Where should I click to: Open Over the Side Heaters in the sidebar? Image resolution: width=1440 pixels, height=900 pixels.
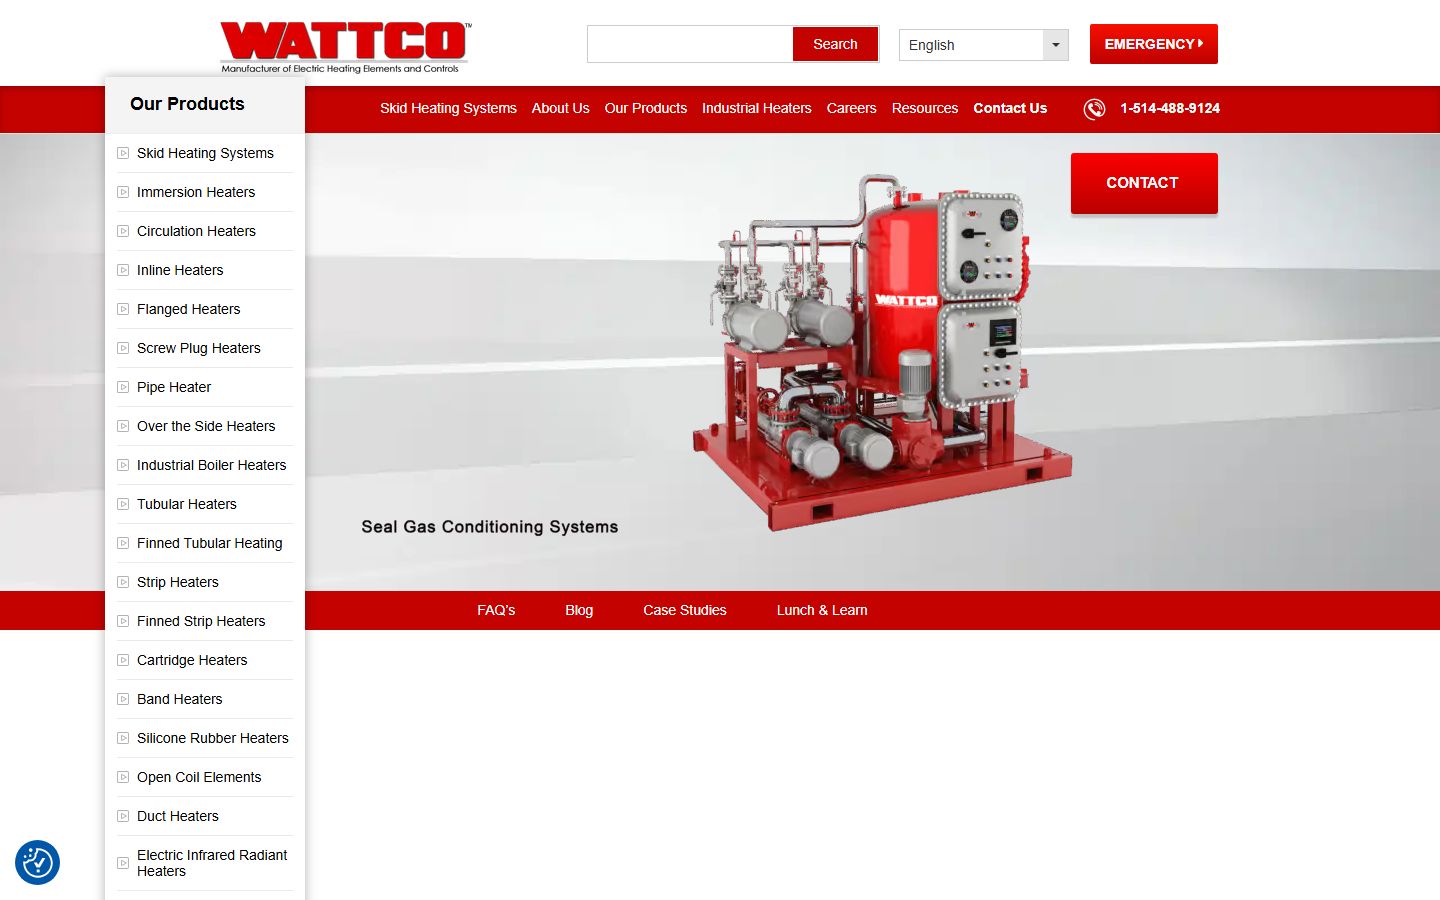(x=206, y=426)
